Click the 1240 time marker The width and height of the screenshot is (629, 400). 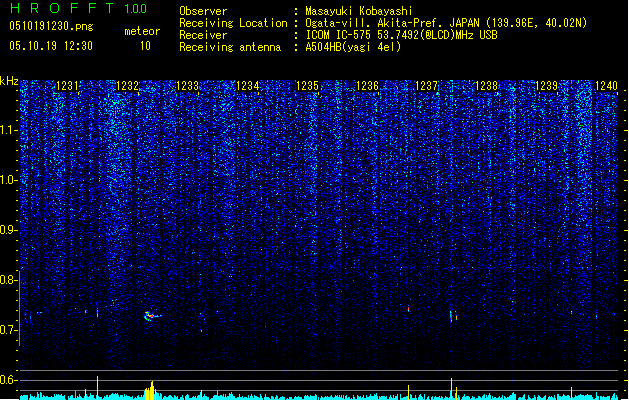(606, 86)
